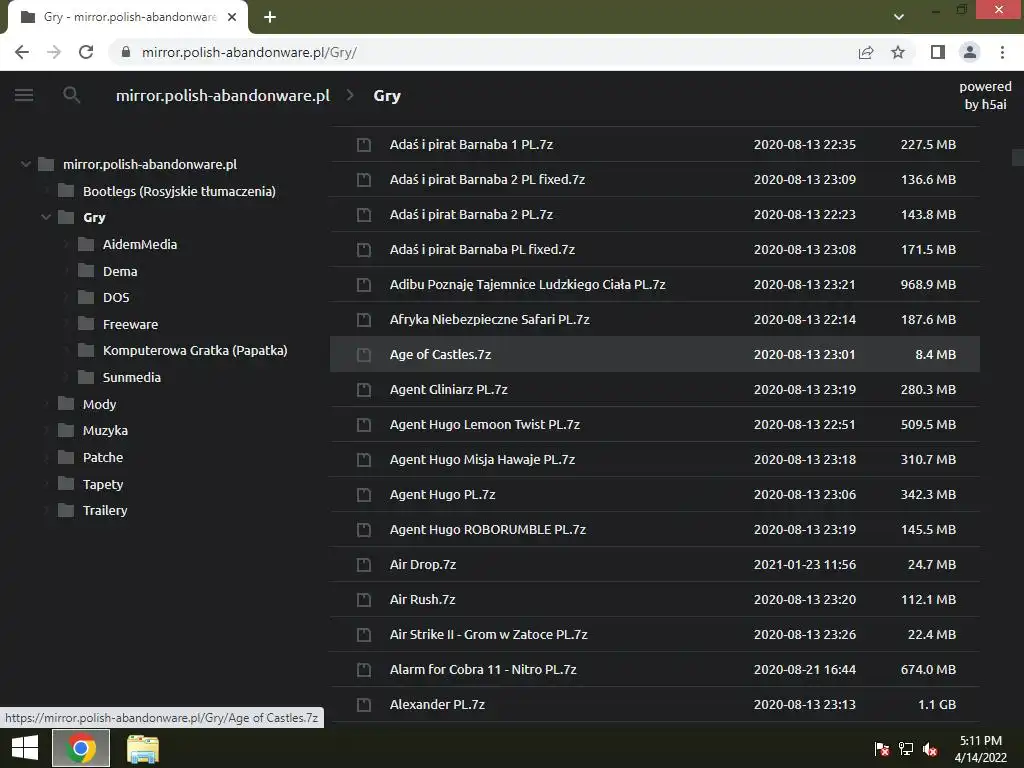Viewport: 1024px width, 768px height.
Task: Download Adibu Poznaję Tajemnice Ludzkiego Ciała PL.7z
Action: [x=654, y=285]
